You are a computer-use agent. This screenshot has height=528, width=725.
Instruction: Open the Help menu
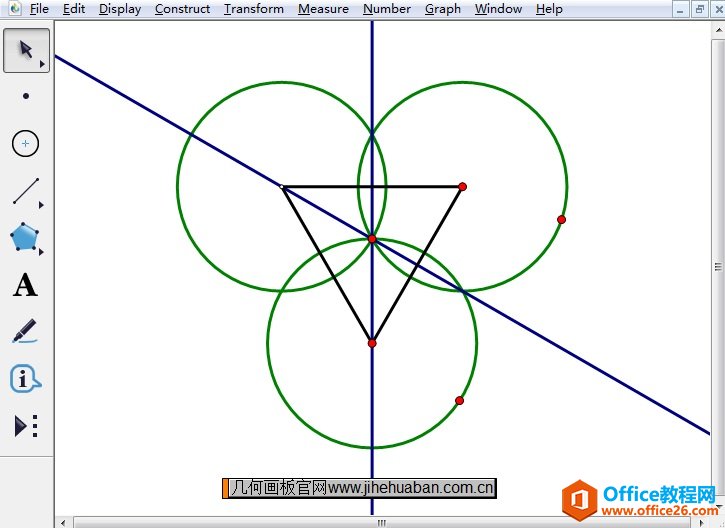coord(549,9)
